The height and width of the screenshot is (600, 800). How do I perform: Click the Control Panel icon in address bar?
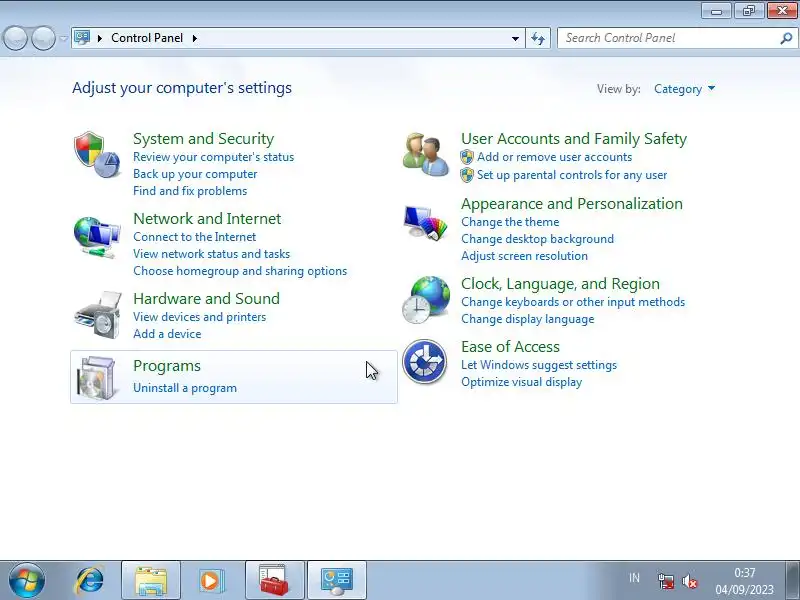(82, 38)
